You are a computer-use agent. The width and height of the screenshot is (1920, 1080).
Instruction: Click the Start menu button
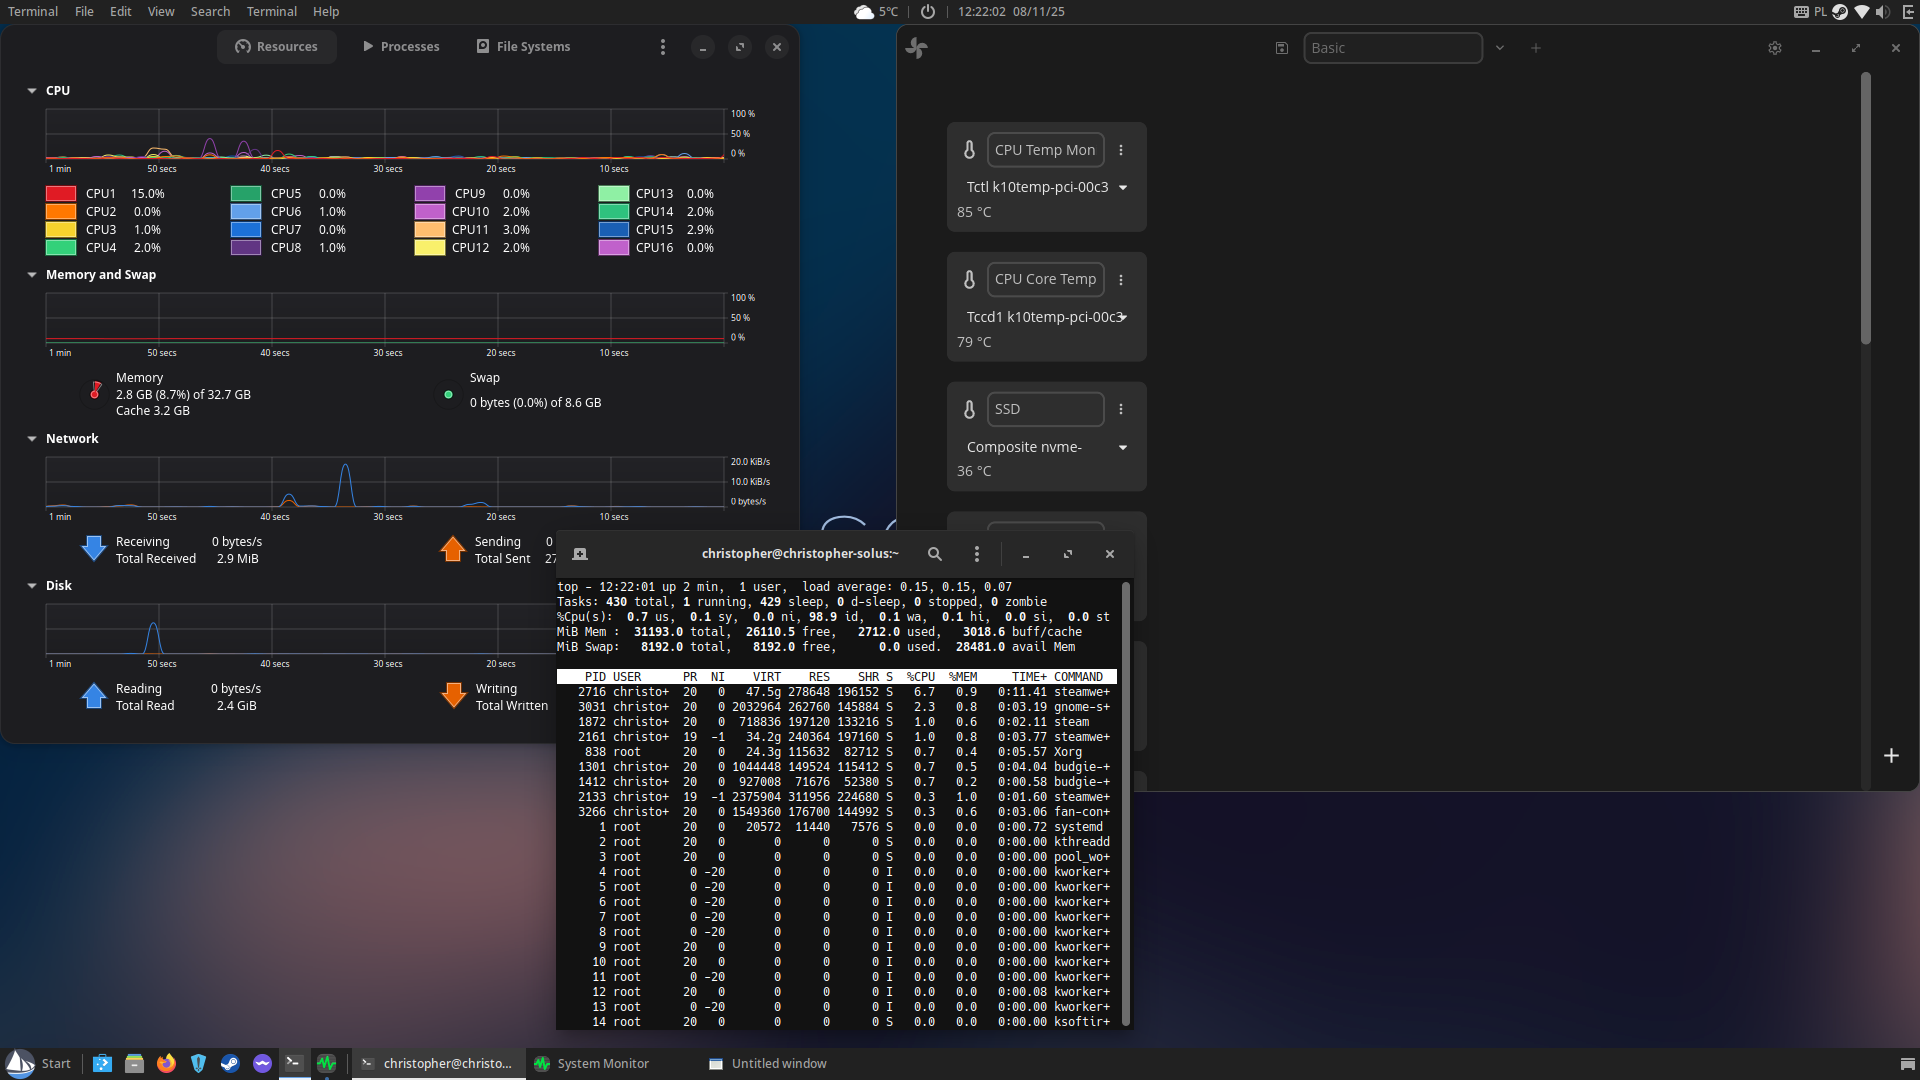point(40,1063)
